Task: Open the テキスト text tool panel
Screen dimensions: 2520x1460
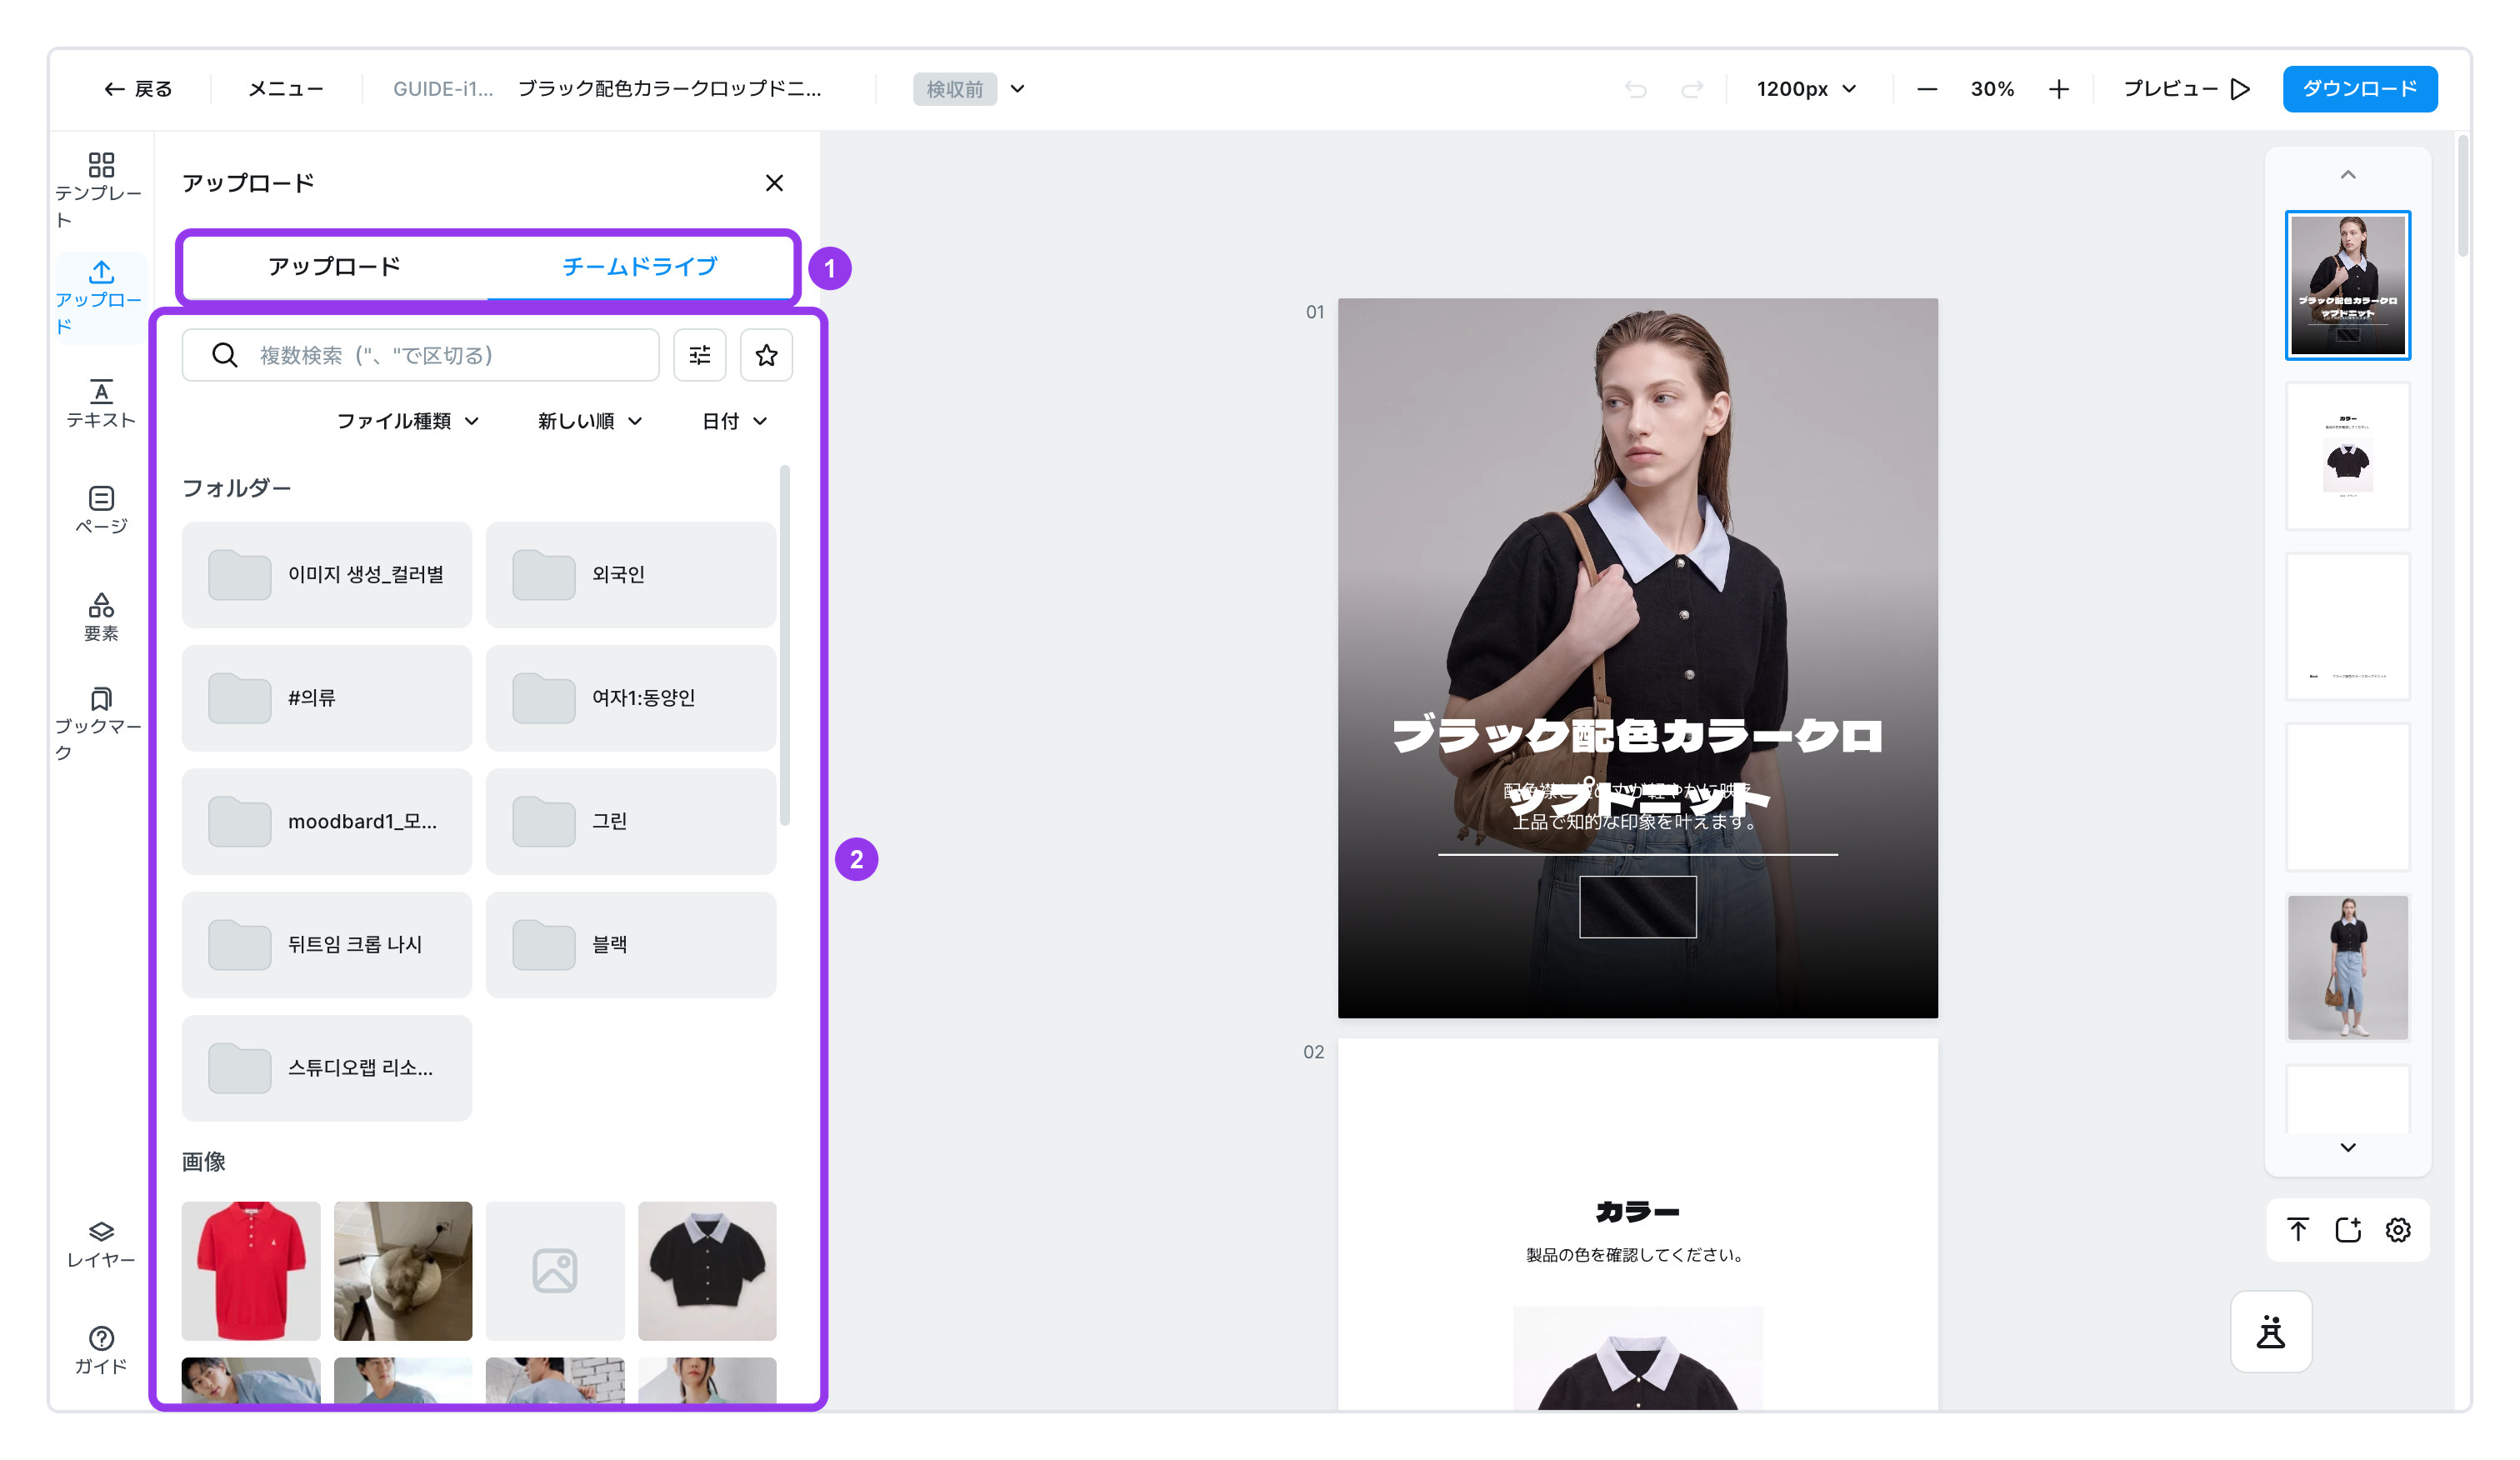Action: [x=100, y=403]
